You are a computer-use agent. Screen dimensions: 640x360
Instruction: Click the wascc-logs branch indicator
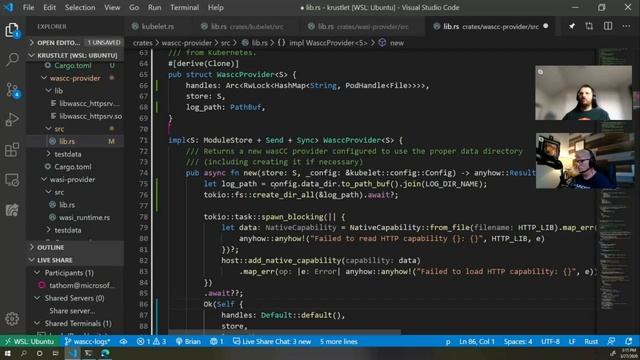point(87,341)
